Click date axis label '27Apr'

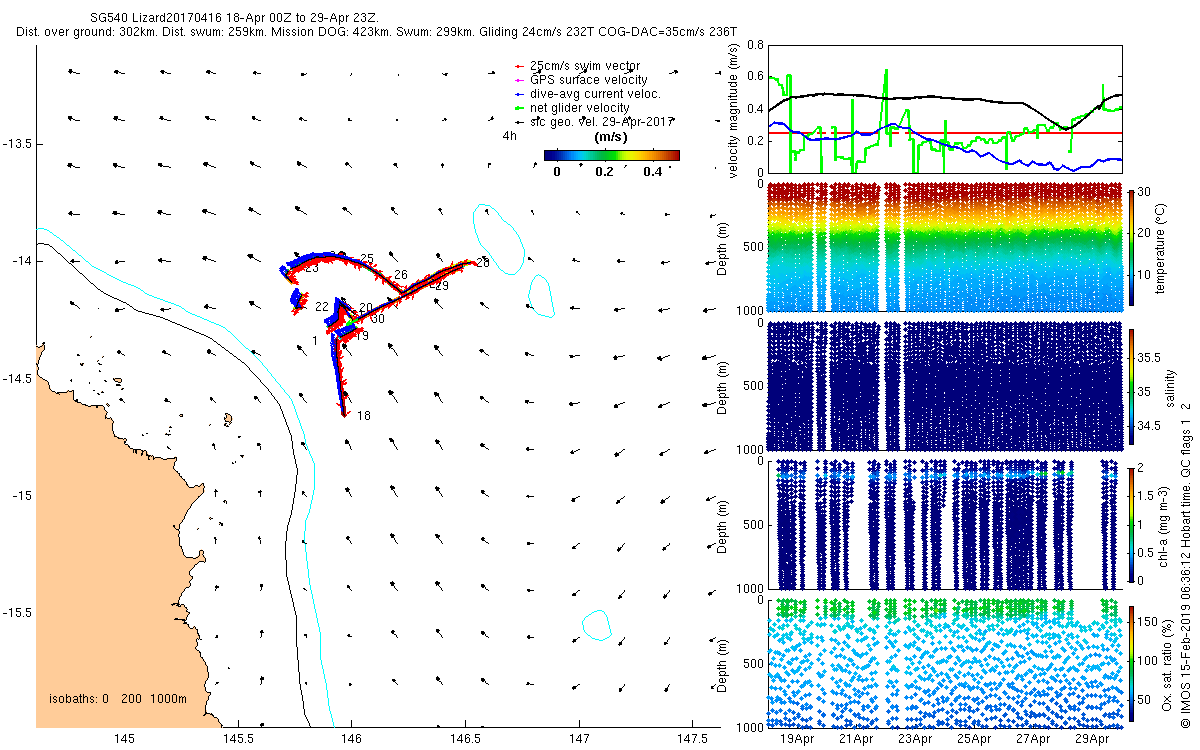click(1034, 740)
